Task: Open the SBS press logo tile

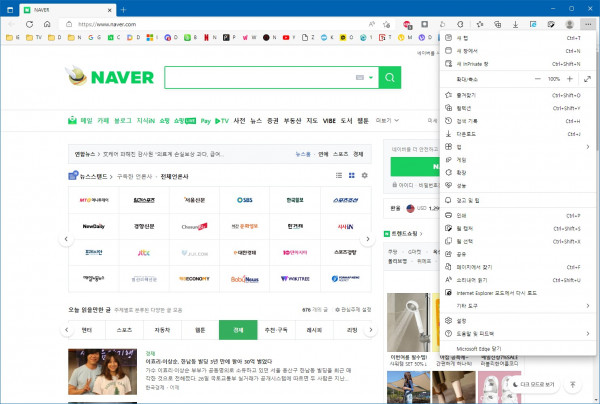Action: (245, 200)
